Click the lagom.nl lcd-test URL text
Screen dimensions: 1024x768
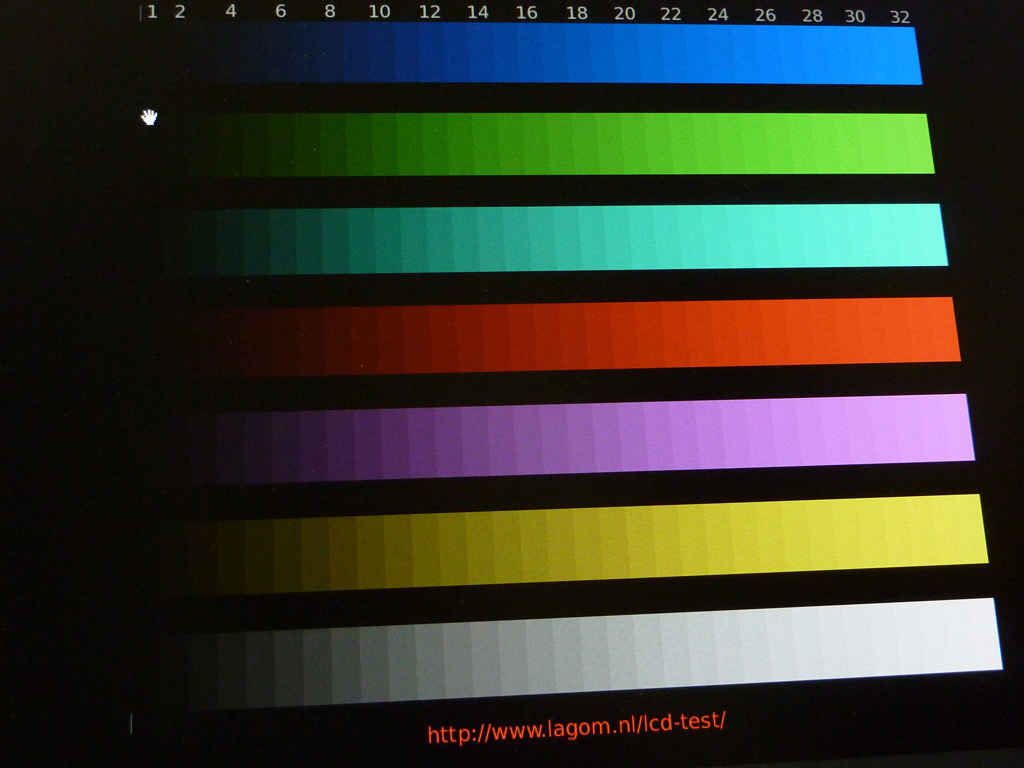pyautogui.click(x=576, y=727)
